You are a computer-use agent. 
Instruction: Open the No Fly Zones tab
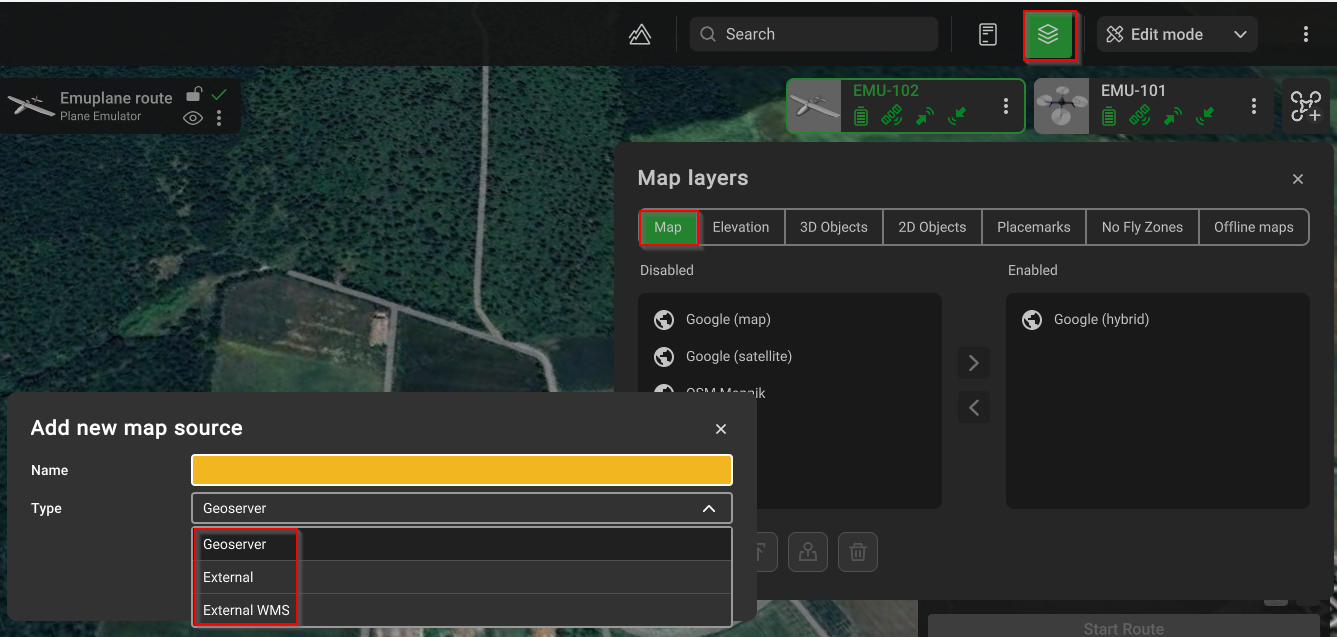[x=1141, y=227]
